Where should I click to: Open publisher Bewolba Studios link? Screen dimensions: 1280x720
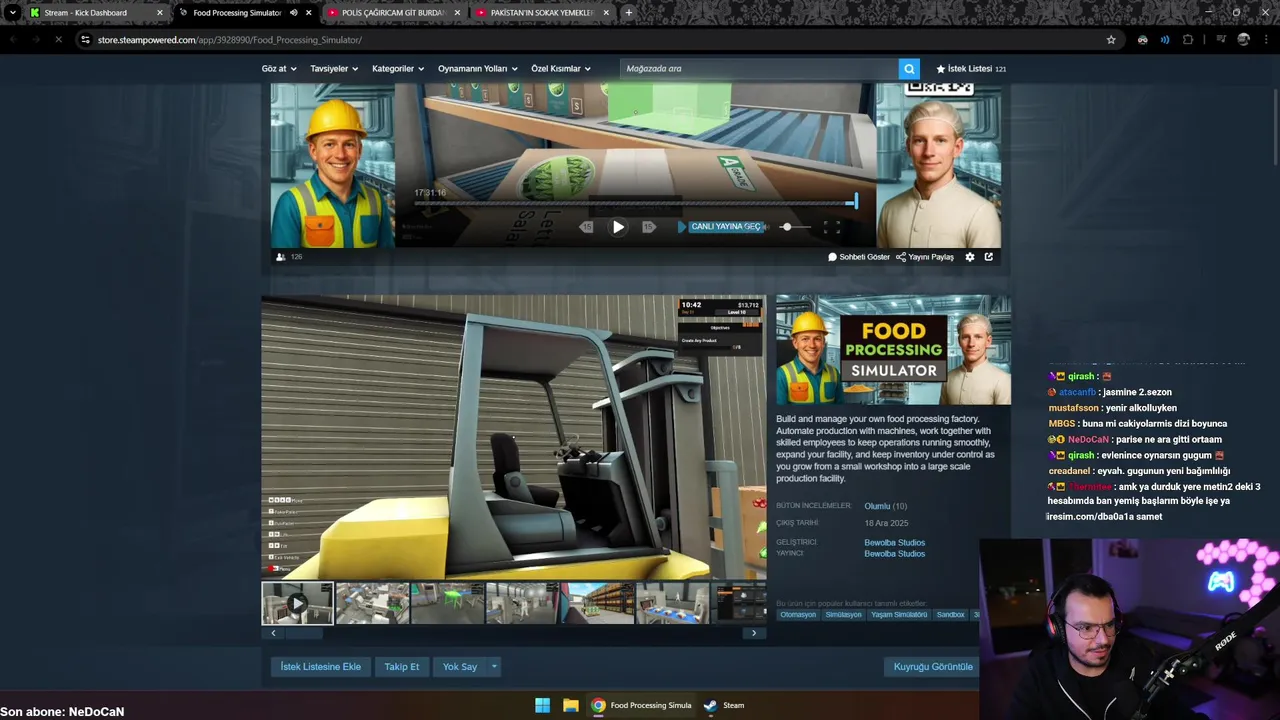[894, 554]
